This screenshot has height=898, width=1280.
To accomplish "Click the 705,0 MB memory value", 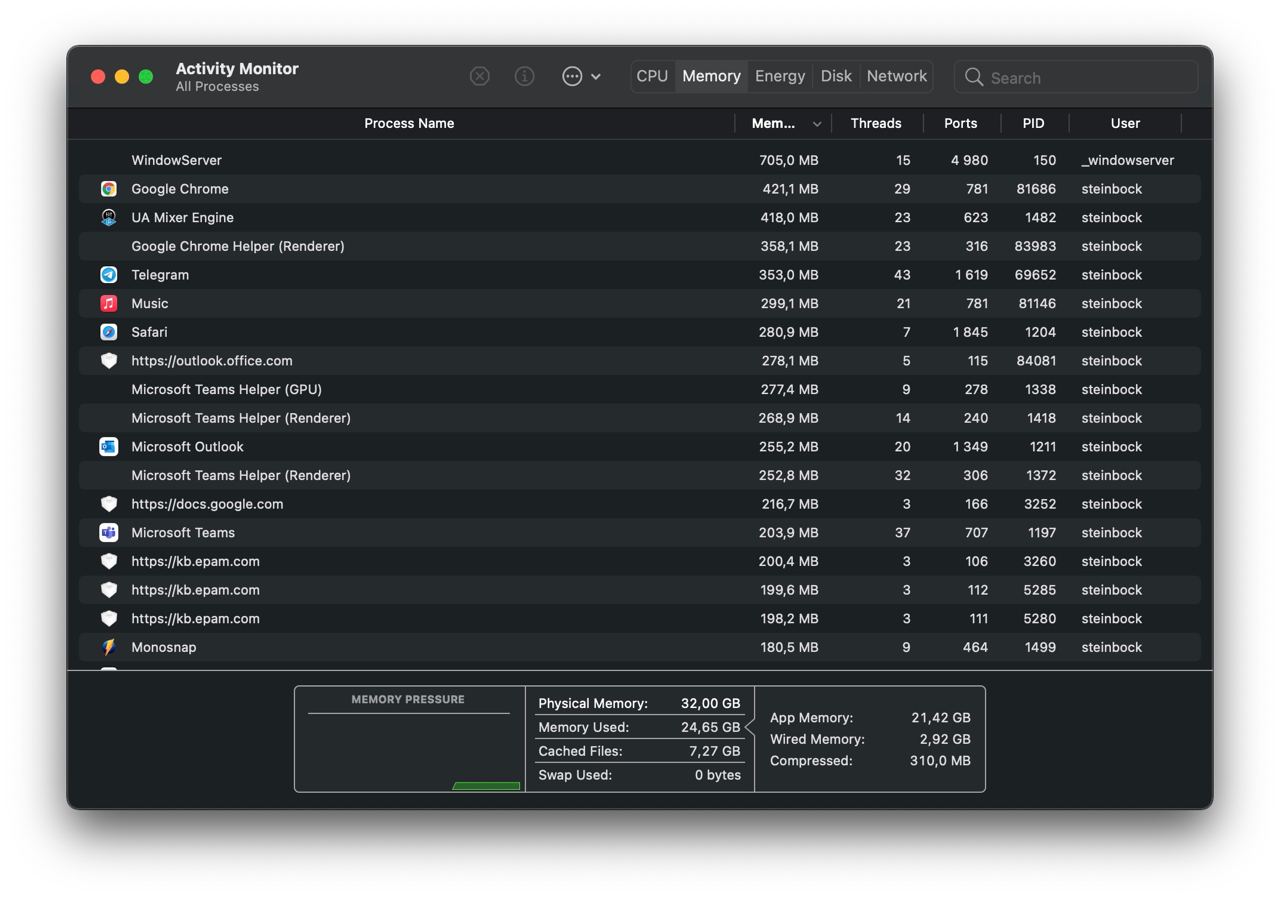I will pos(788,160).
